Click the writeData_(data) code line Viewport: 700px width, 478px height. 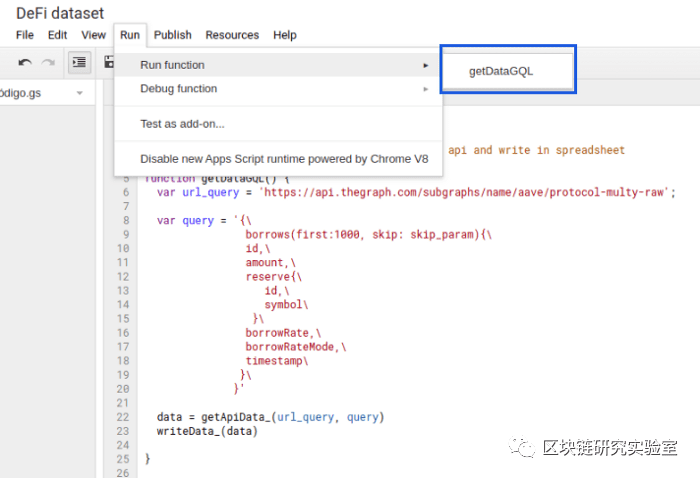click(207, 431)
